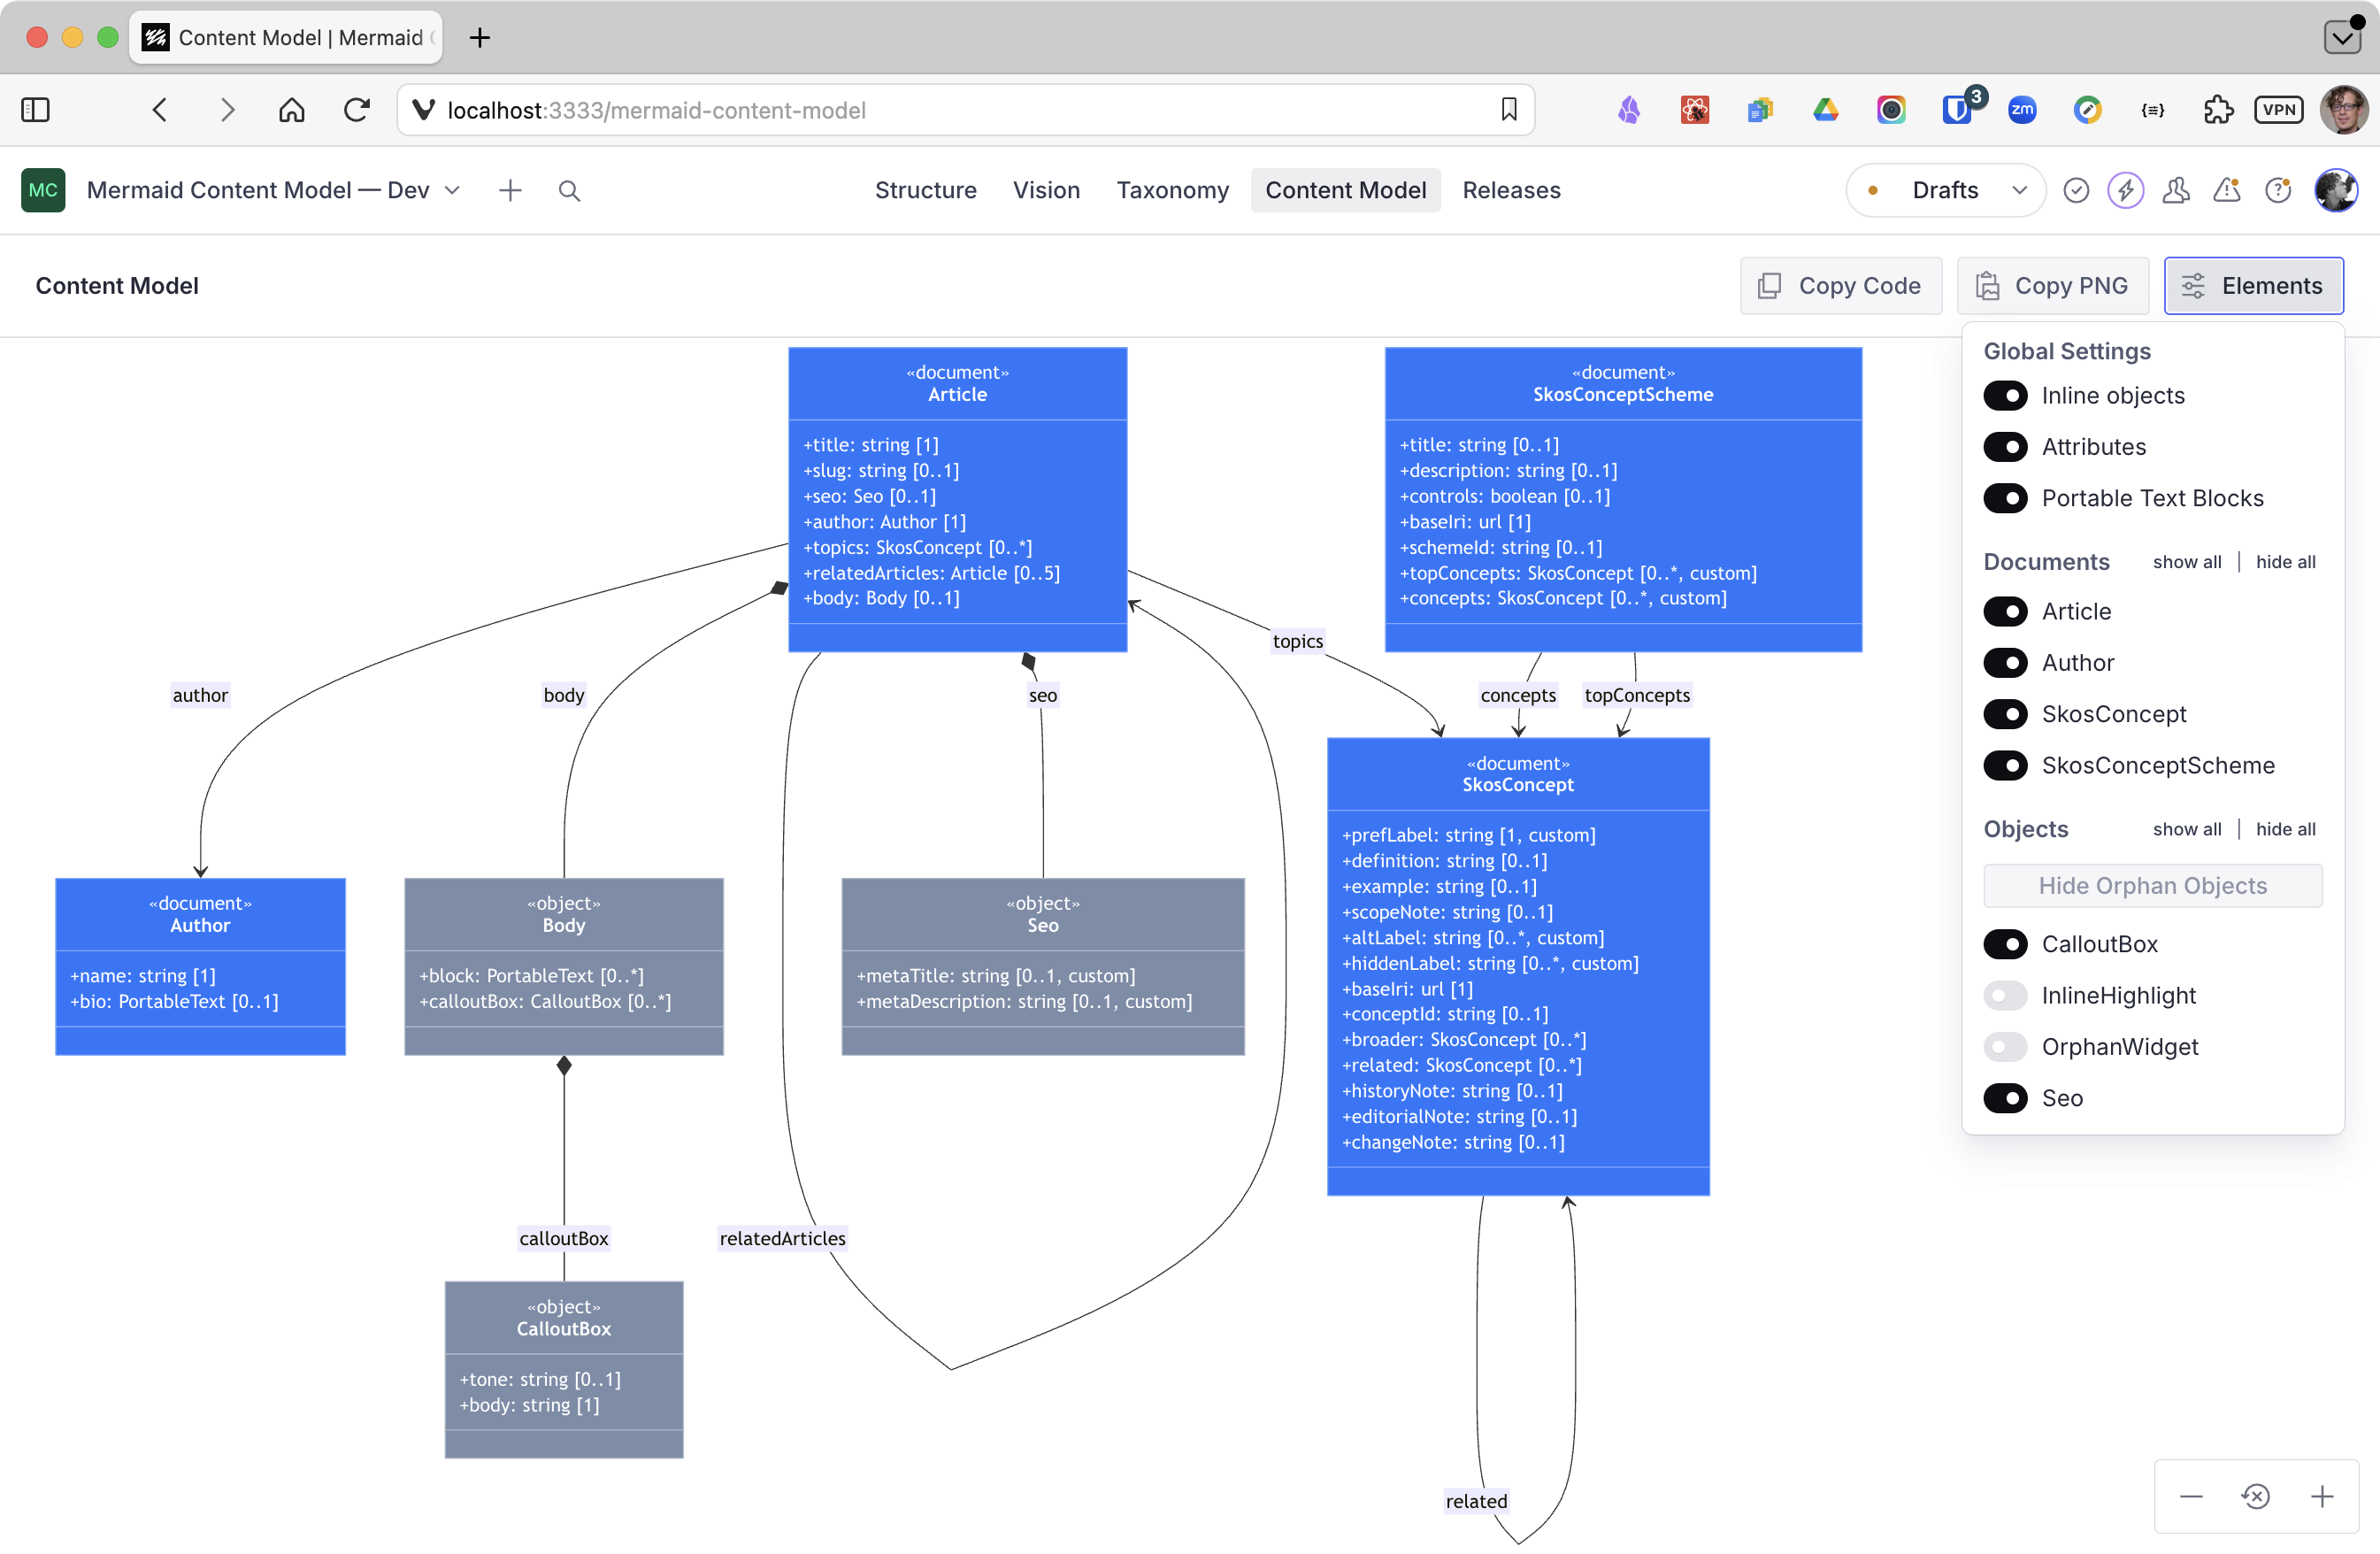Viewport: 2380px width, 1554px height.
Task: Click the green MC workspace logo
Action: click(x=43, y=190)
